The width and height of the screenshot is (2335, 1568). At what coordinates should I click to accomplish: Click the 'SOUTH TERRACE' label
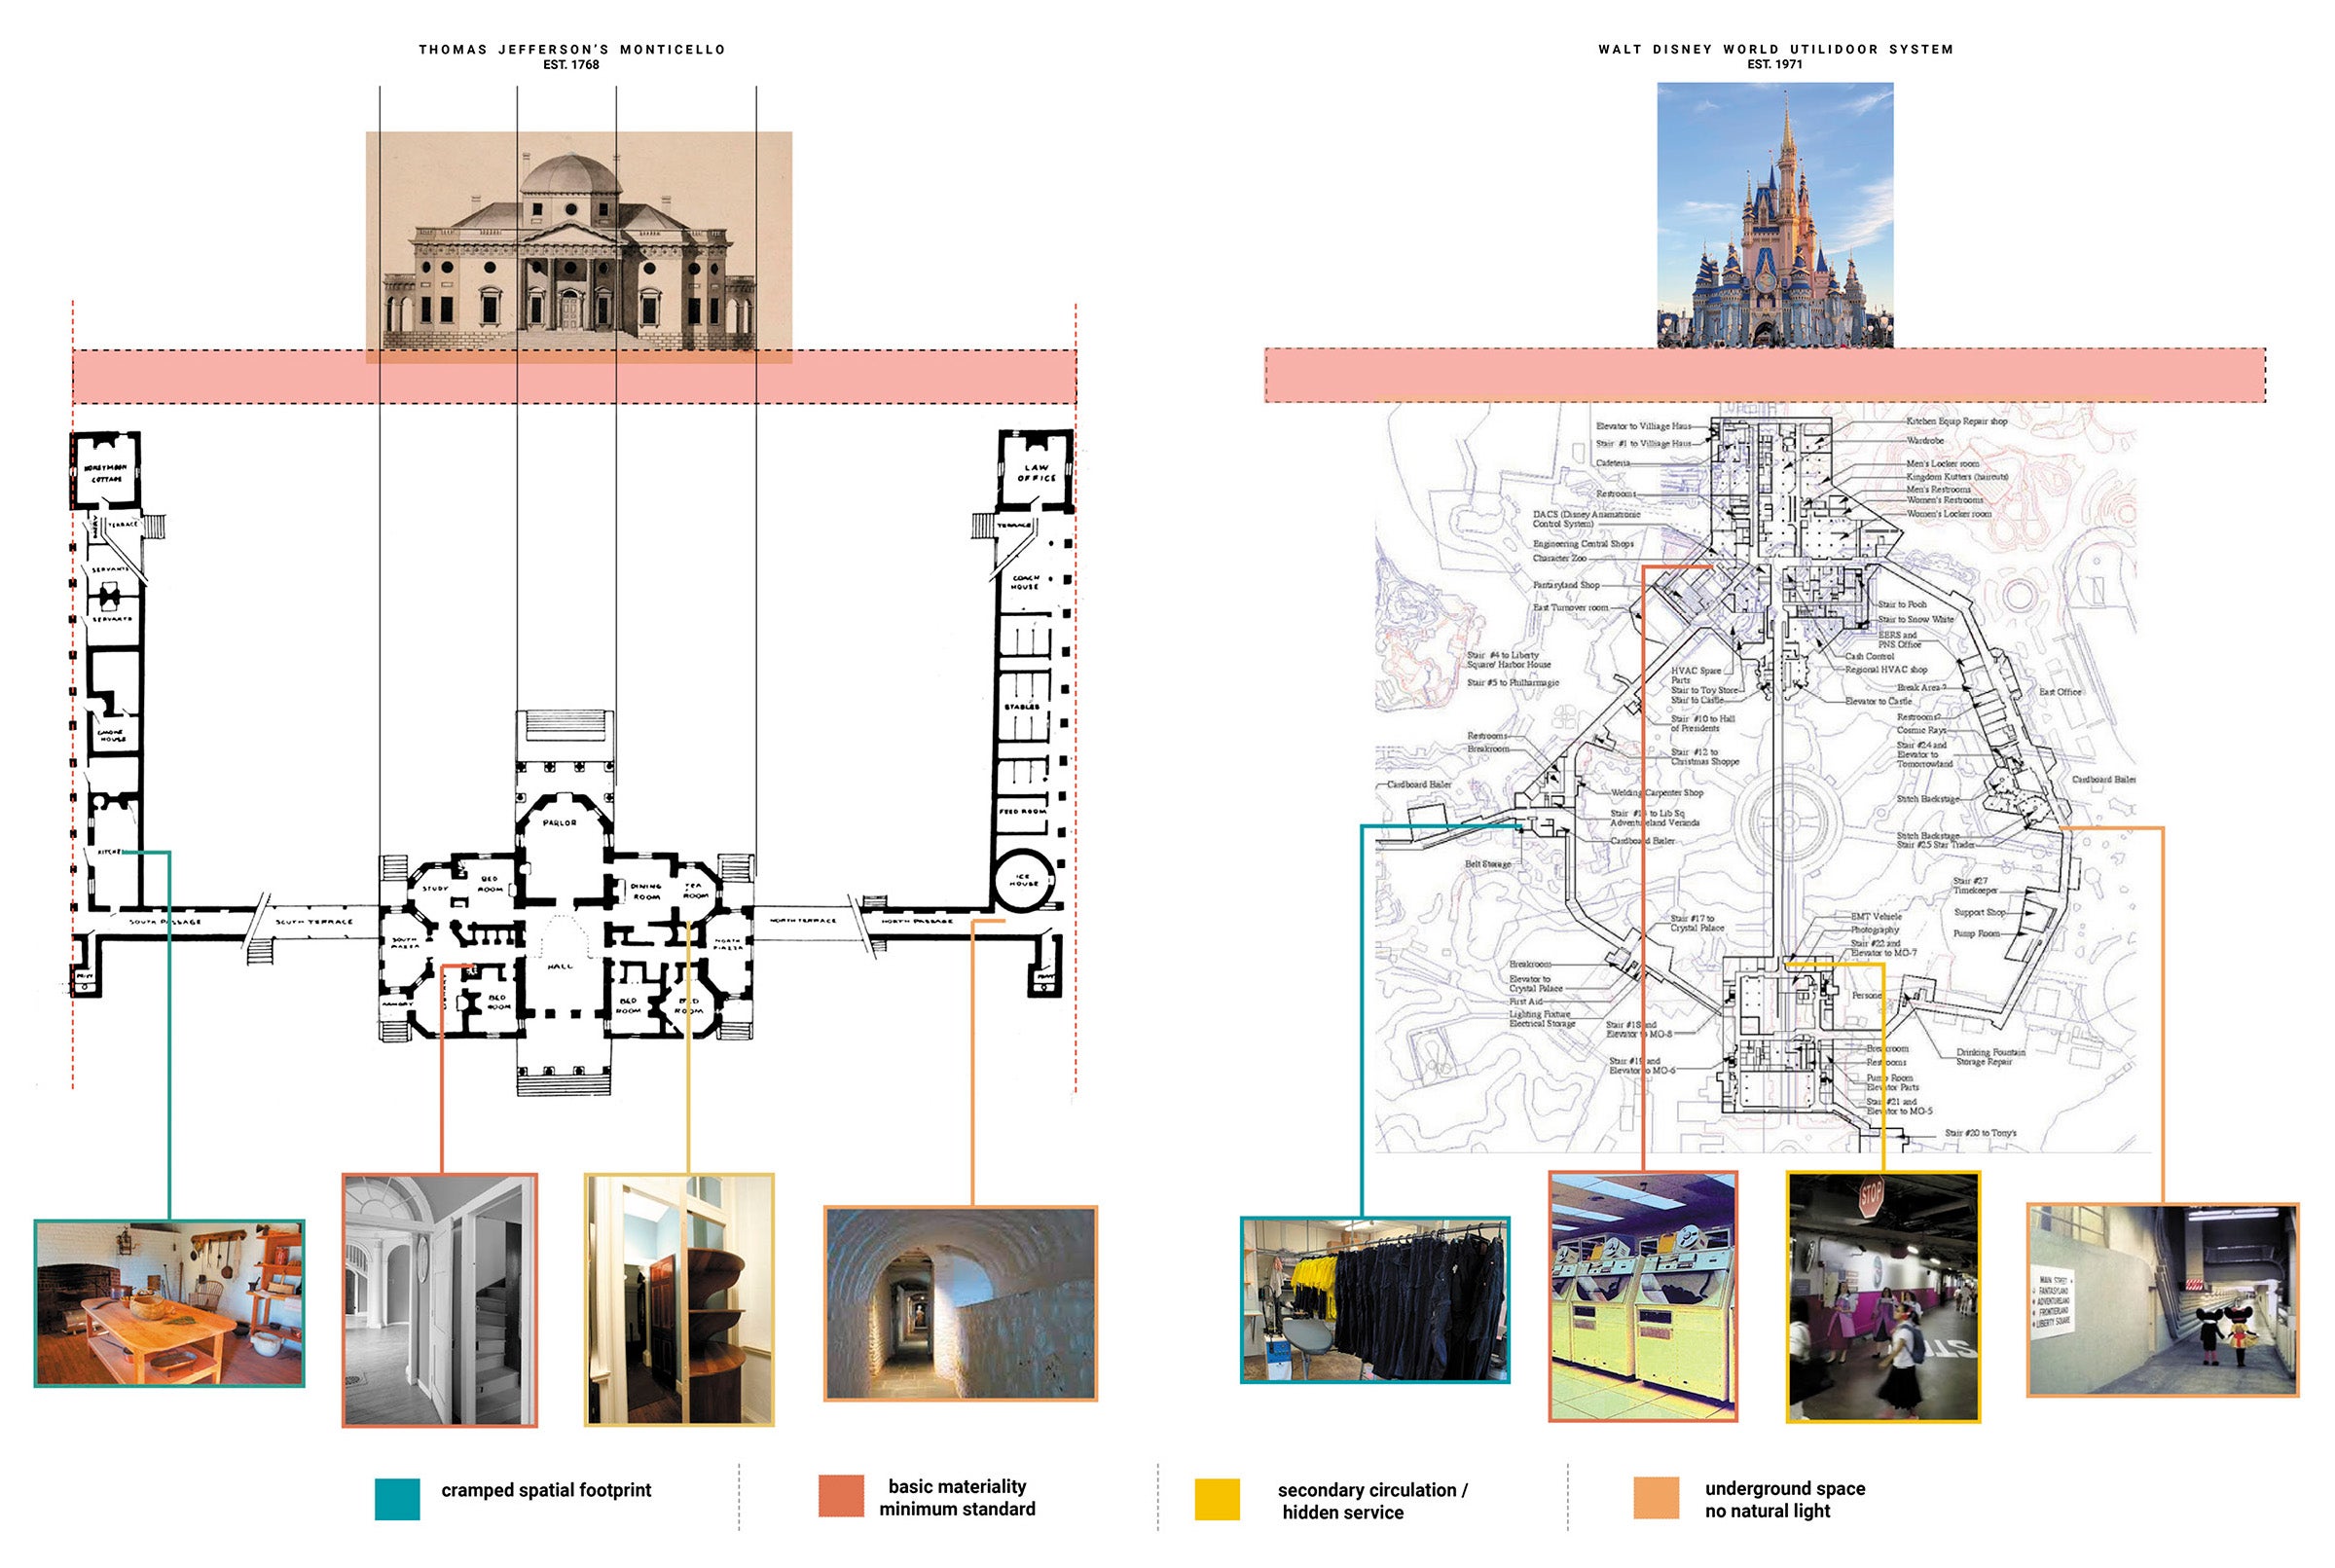314,922
